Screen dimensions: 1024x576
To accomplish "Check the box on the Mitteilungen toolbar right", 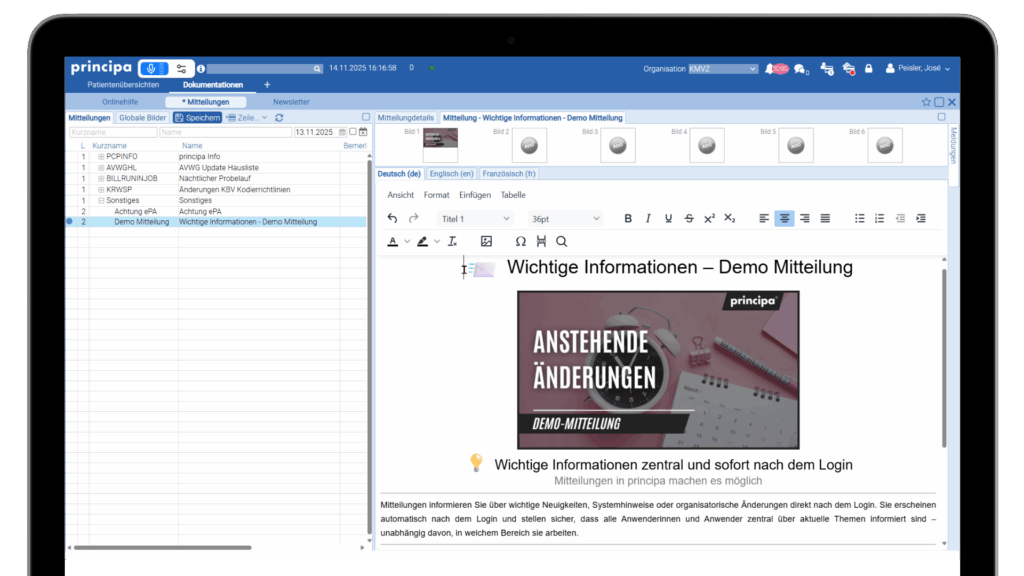I will tap(364, 117).
